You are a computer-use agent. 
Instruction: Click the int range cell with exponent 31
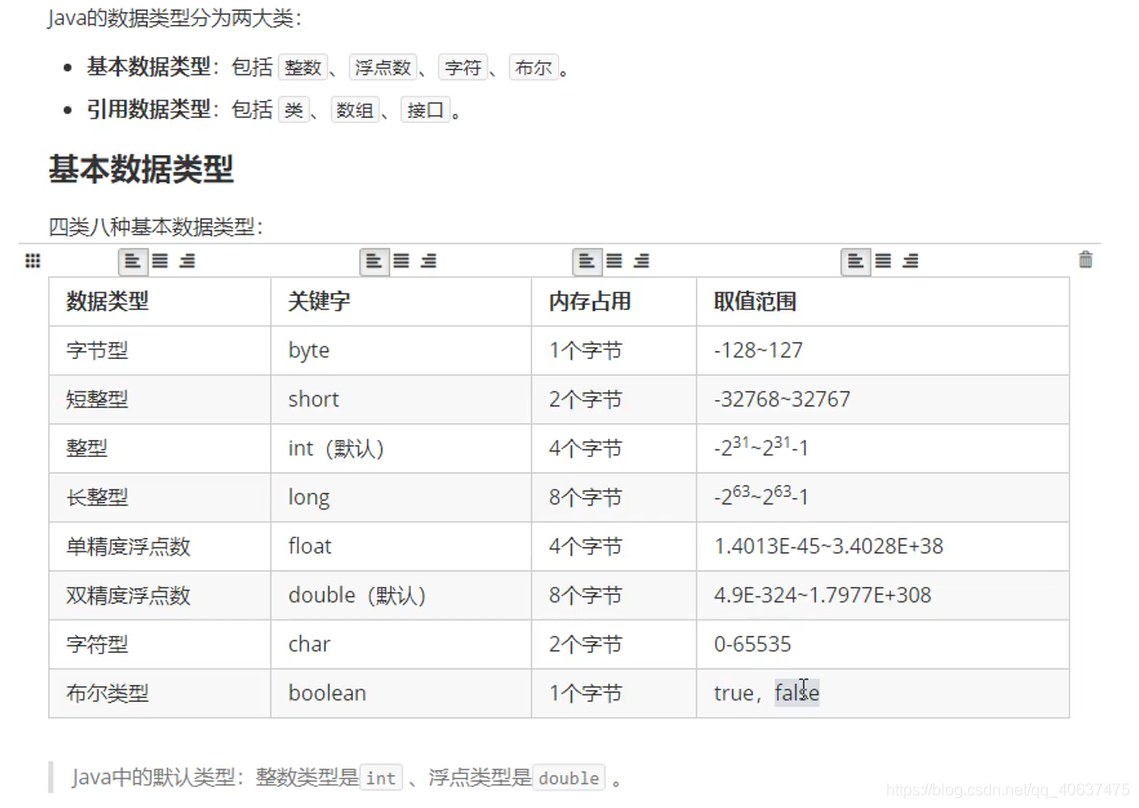[x=883, y=448]
